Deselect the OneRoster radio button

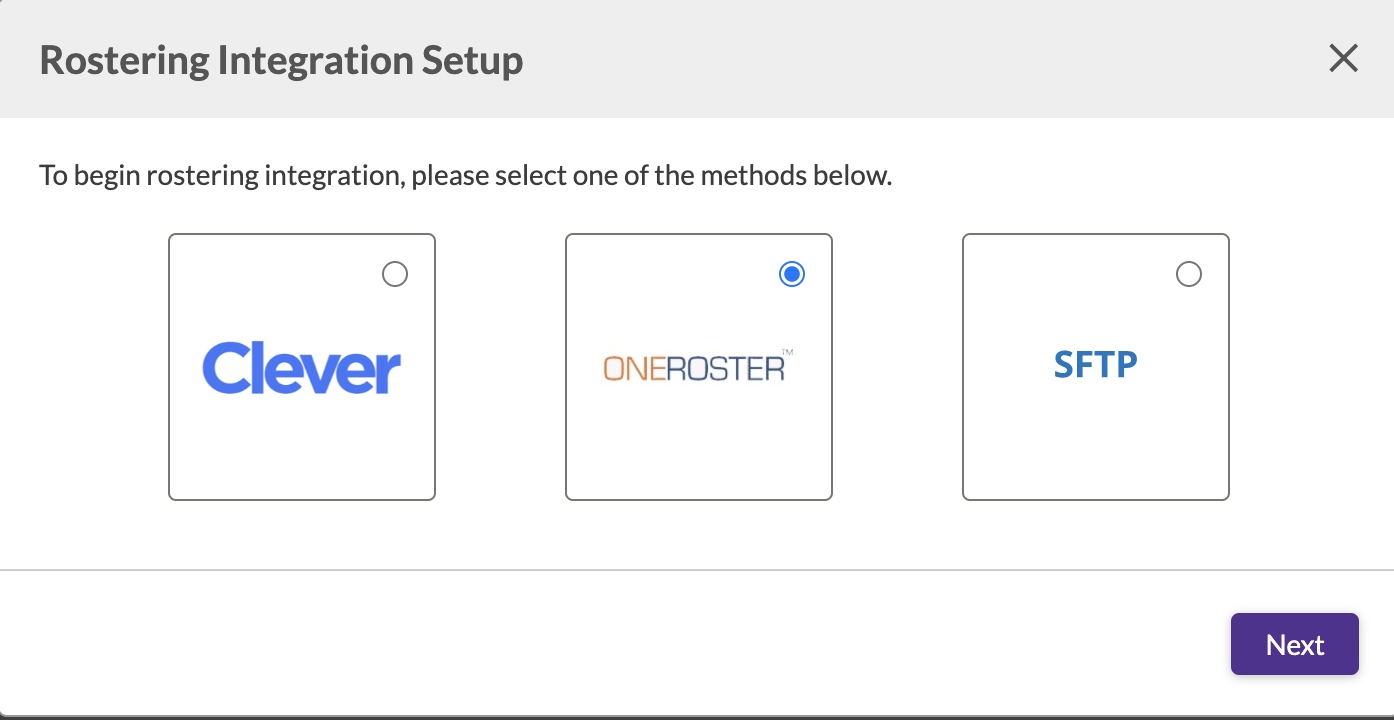pyautogui.click(x=791, y=273)
